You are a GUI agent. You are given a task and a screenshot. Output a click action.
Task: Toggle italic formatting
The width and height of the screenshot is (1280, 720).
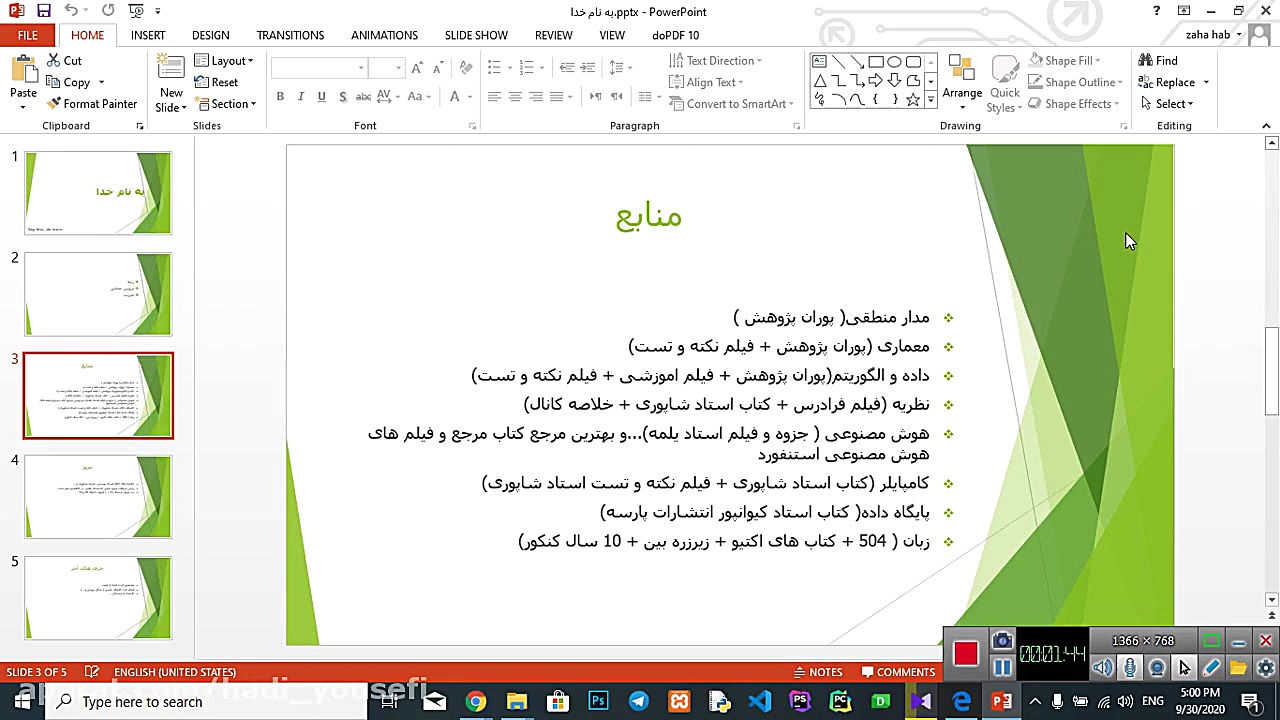pos(301,96)
